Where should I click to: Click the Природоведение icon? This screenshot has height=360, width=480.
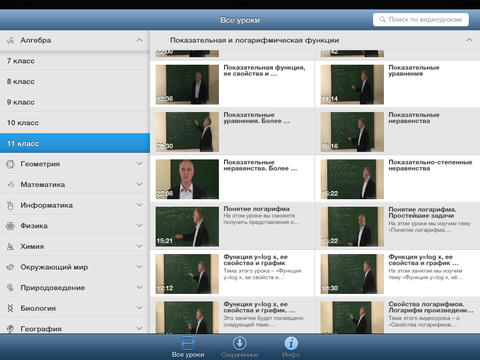[10, 288]
